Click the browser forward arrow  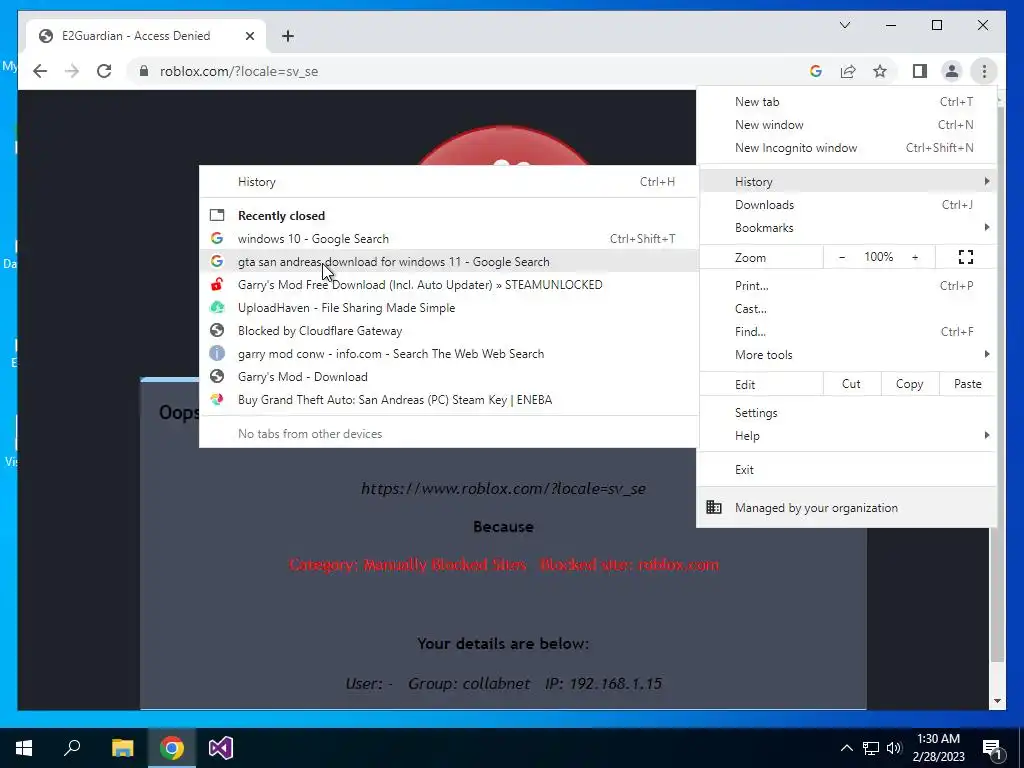[x=72, y=71]
